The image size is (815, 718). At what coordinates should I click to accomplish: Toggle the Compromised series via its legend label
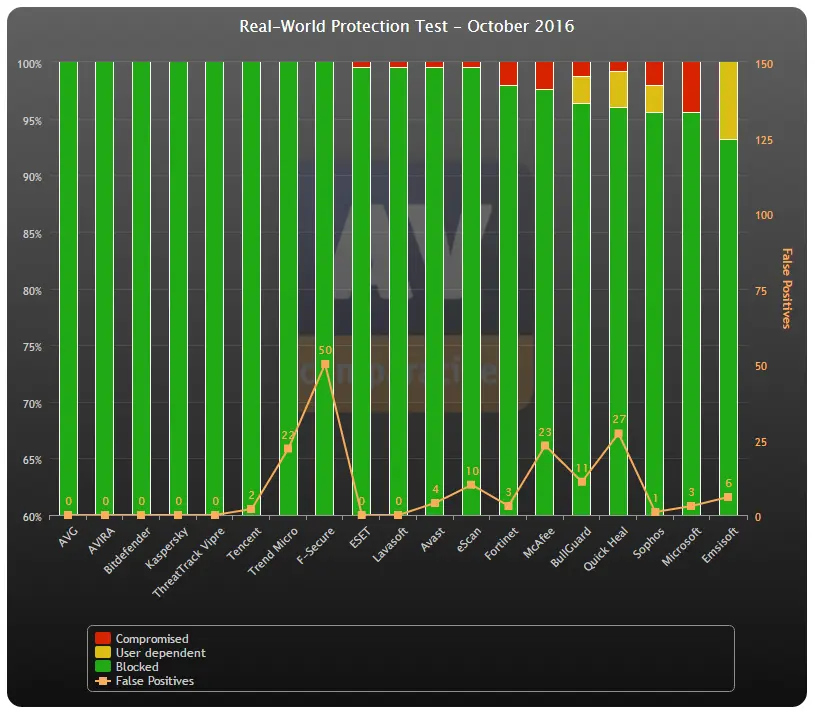(x=152, y=638)
